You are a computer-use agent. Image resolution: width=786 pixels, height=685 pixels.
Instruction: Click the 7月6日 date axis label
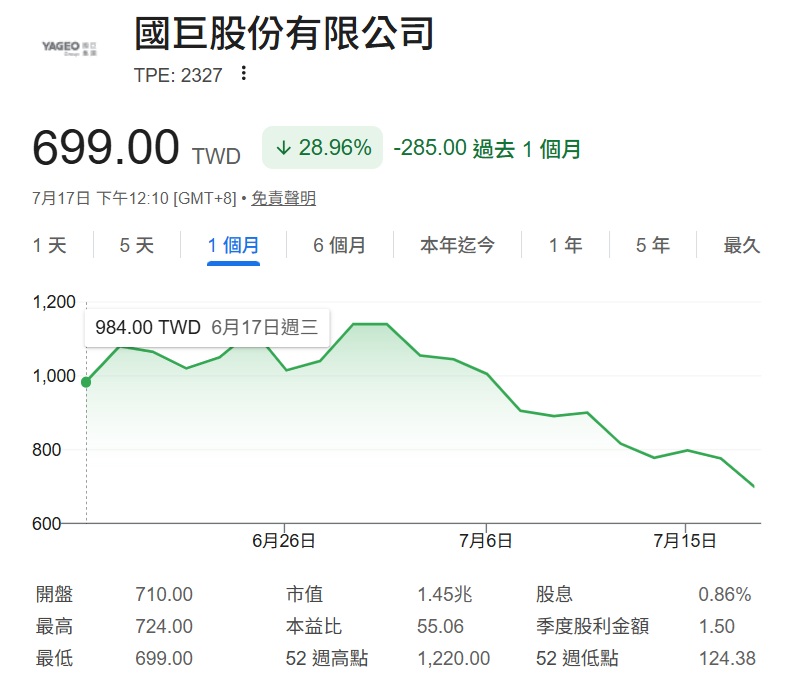pyautogui.click(x=486, y=541)
